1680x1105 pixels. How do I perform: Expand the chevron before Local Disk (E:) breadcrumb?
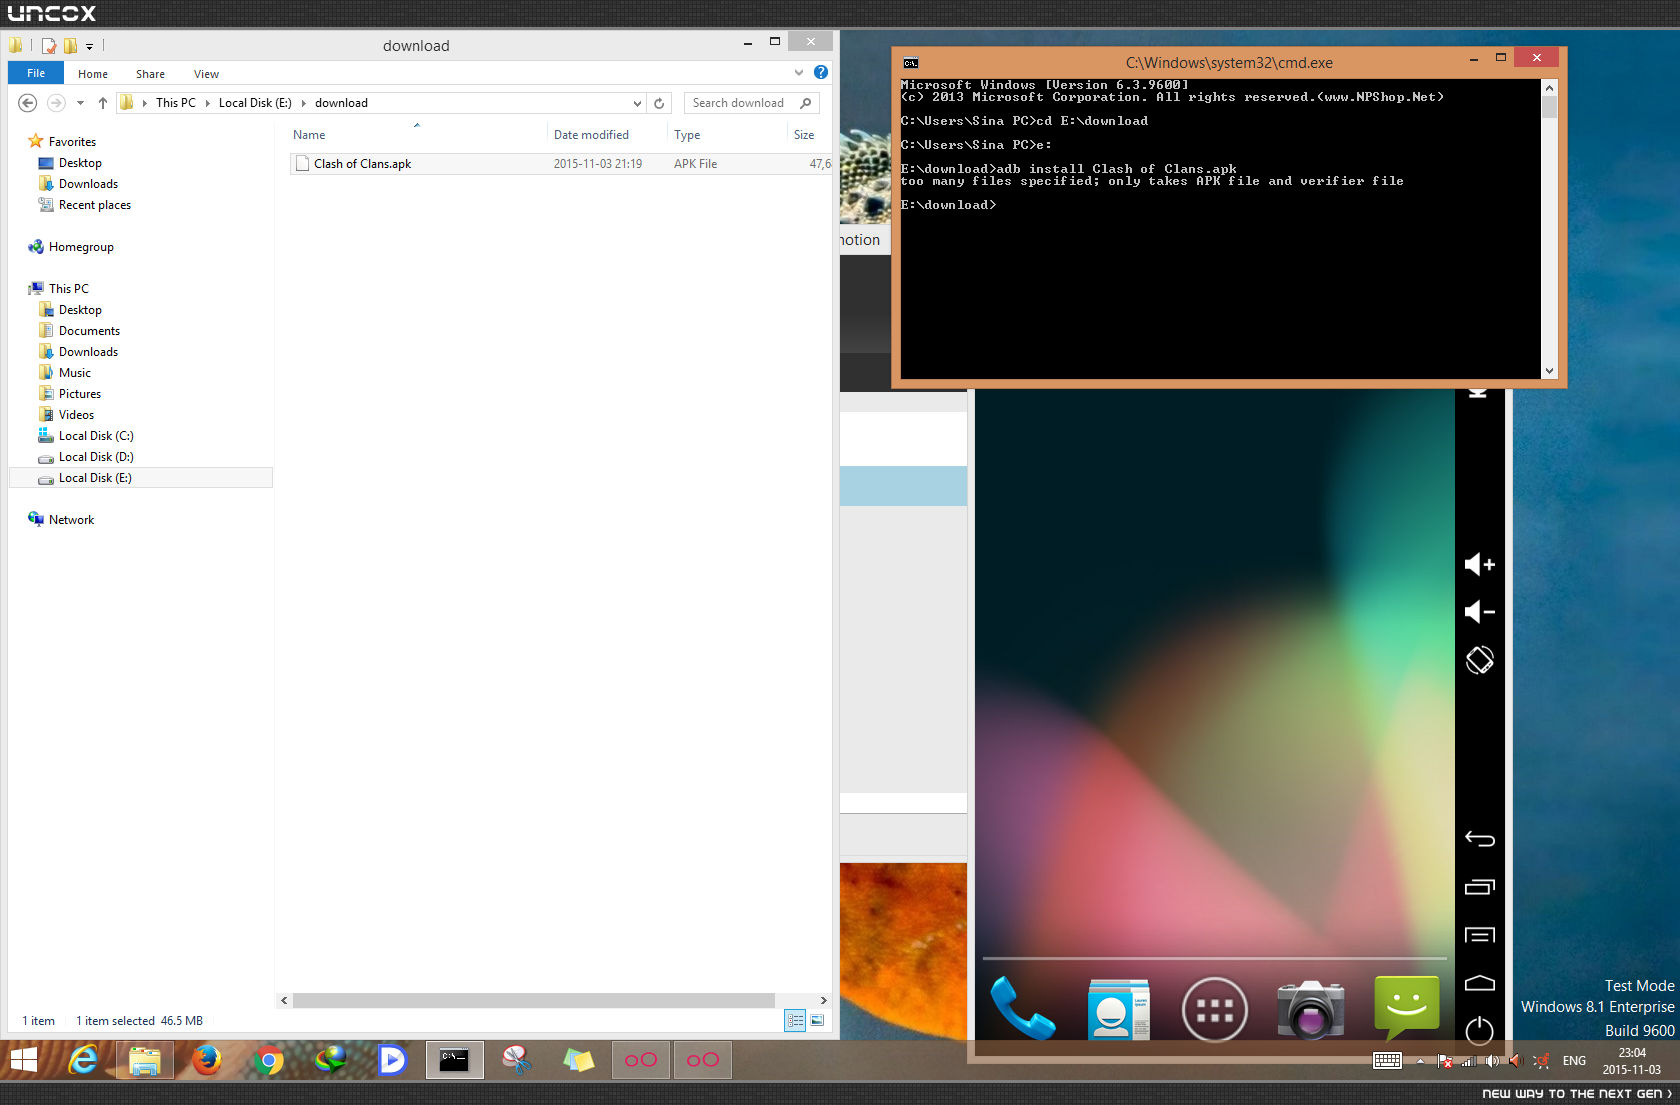207,103
